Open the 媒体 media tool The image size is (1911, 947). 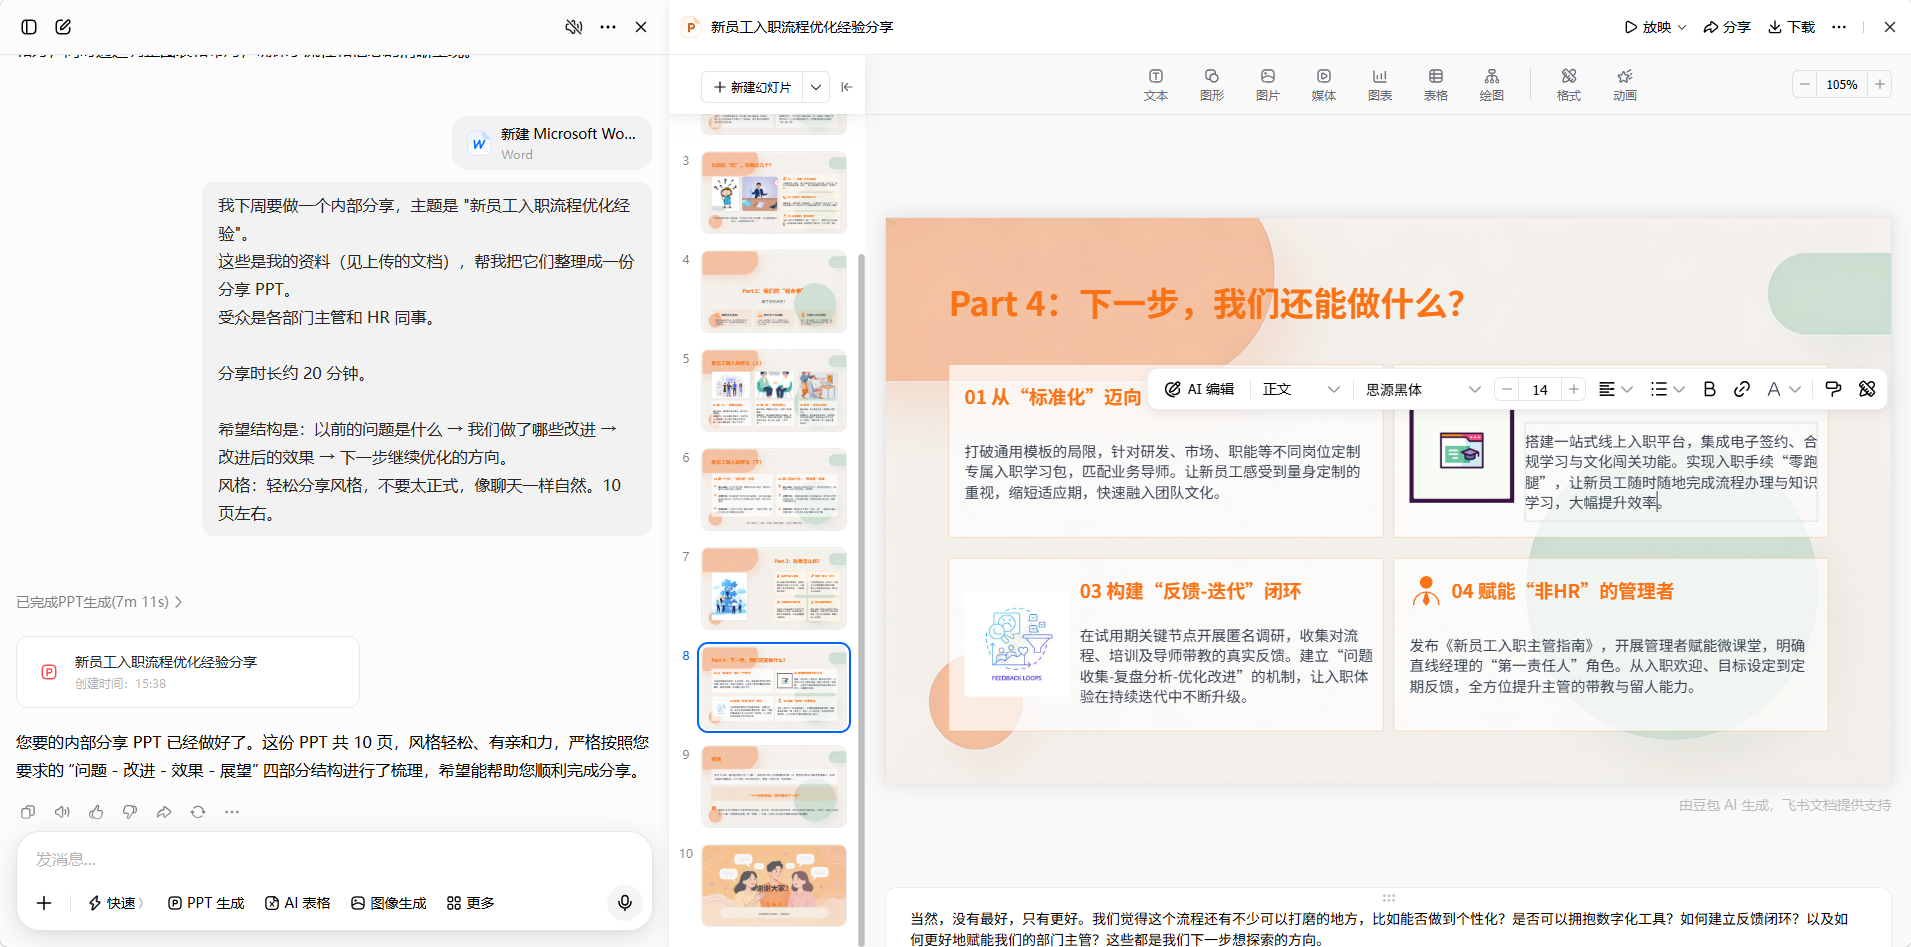[x=1323, y=85]
